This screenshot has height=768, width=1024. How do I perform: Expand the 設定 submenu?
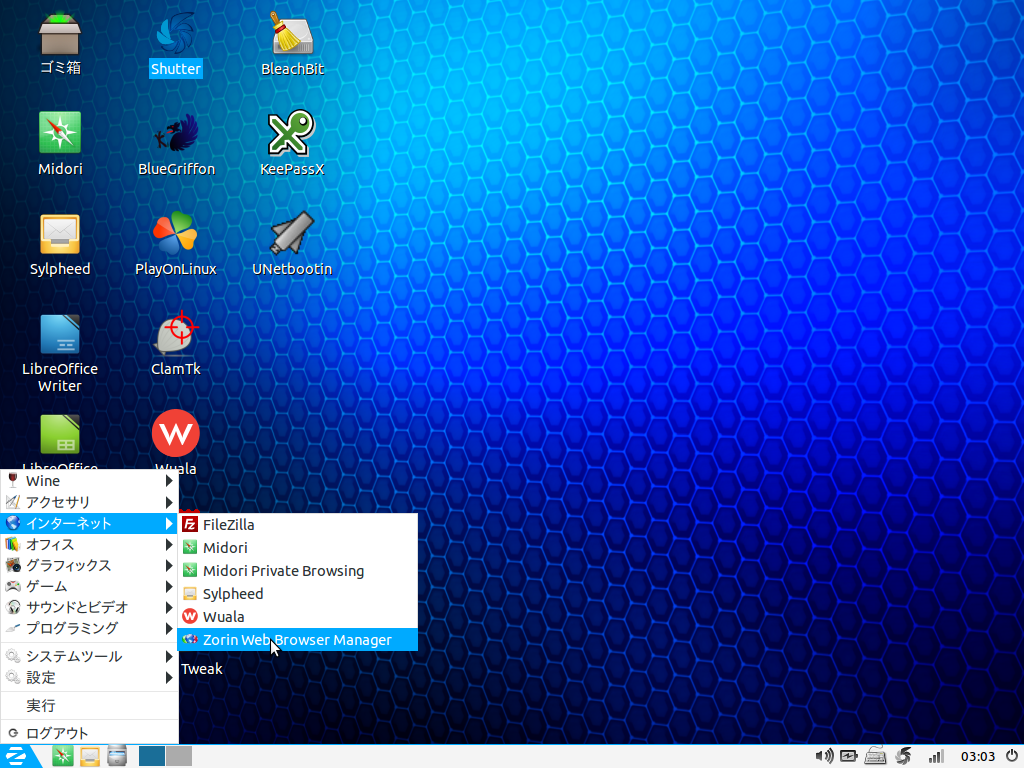tap(89, 677)
